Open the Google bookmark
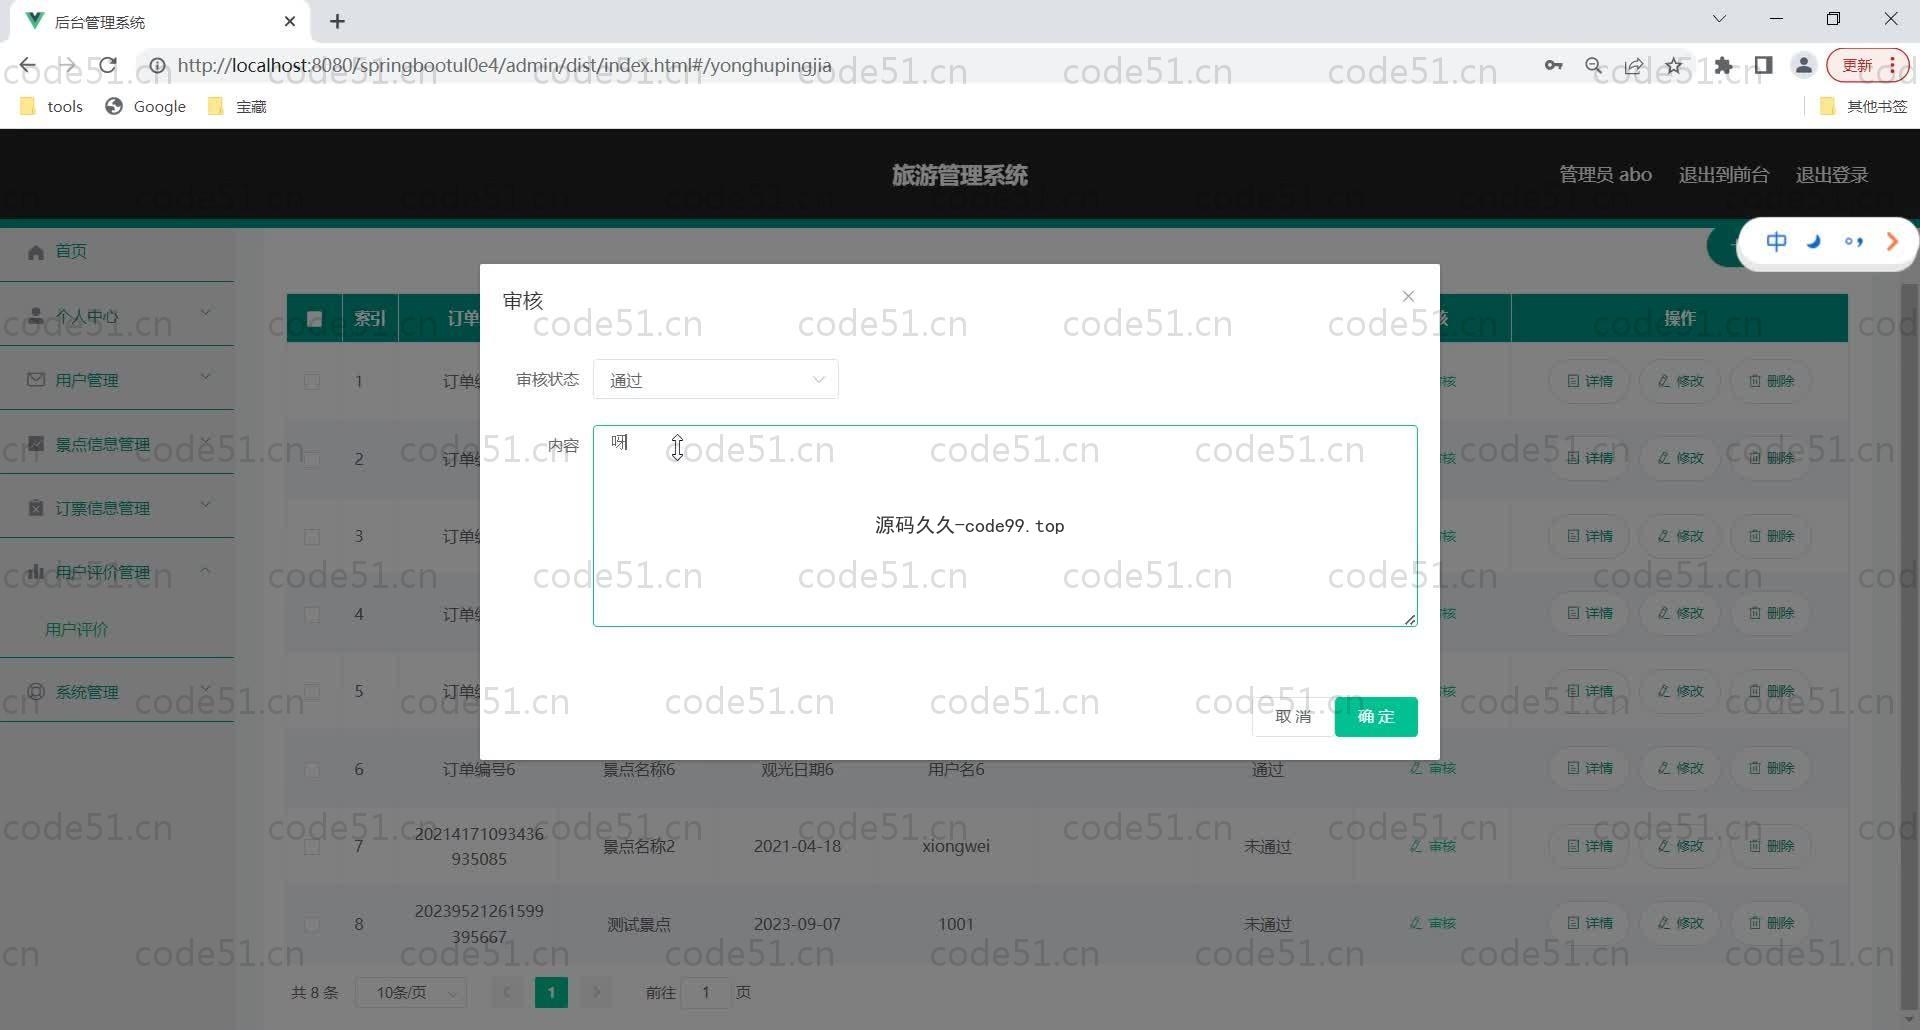The width and height of the screenshot is (1920, 1030). (x=146, y=106)
